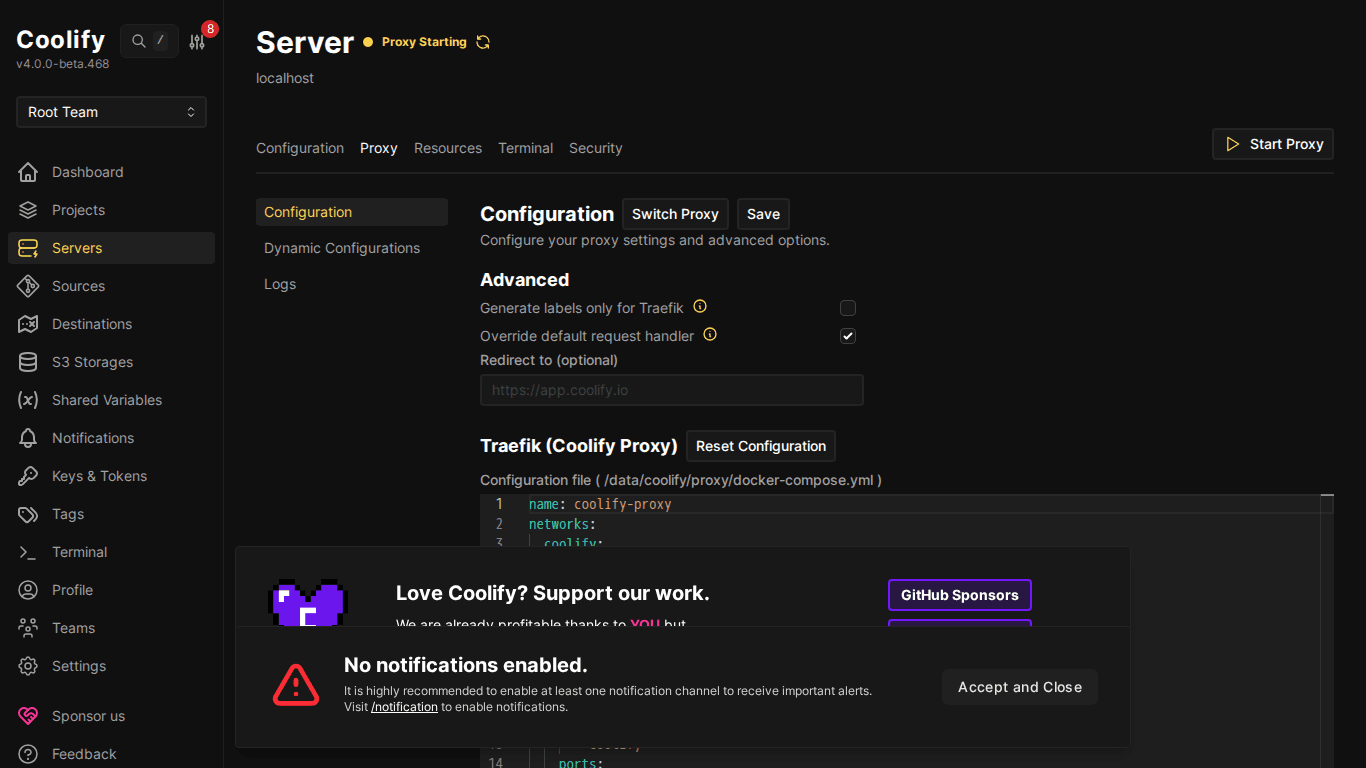Image resolution: width=1366 pixels, height=768 pixels.
Task: Click the Sponsor us heart icon
Action: pyautogui.click(x=30, y=716)
